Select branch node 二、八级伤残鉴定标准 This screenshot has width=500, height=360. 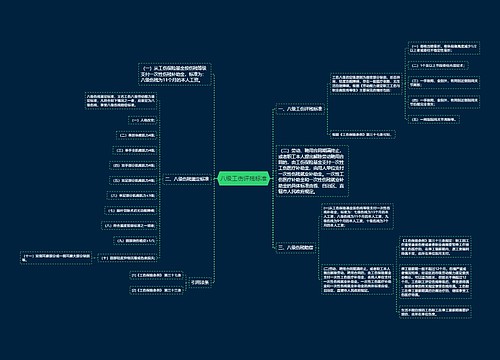click(187, 179)
